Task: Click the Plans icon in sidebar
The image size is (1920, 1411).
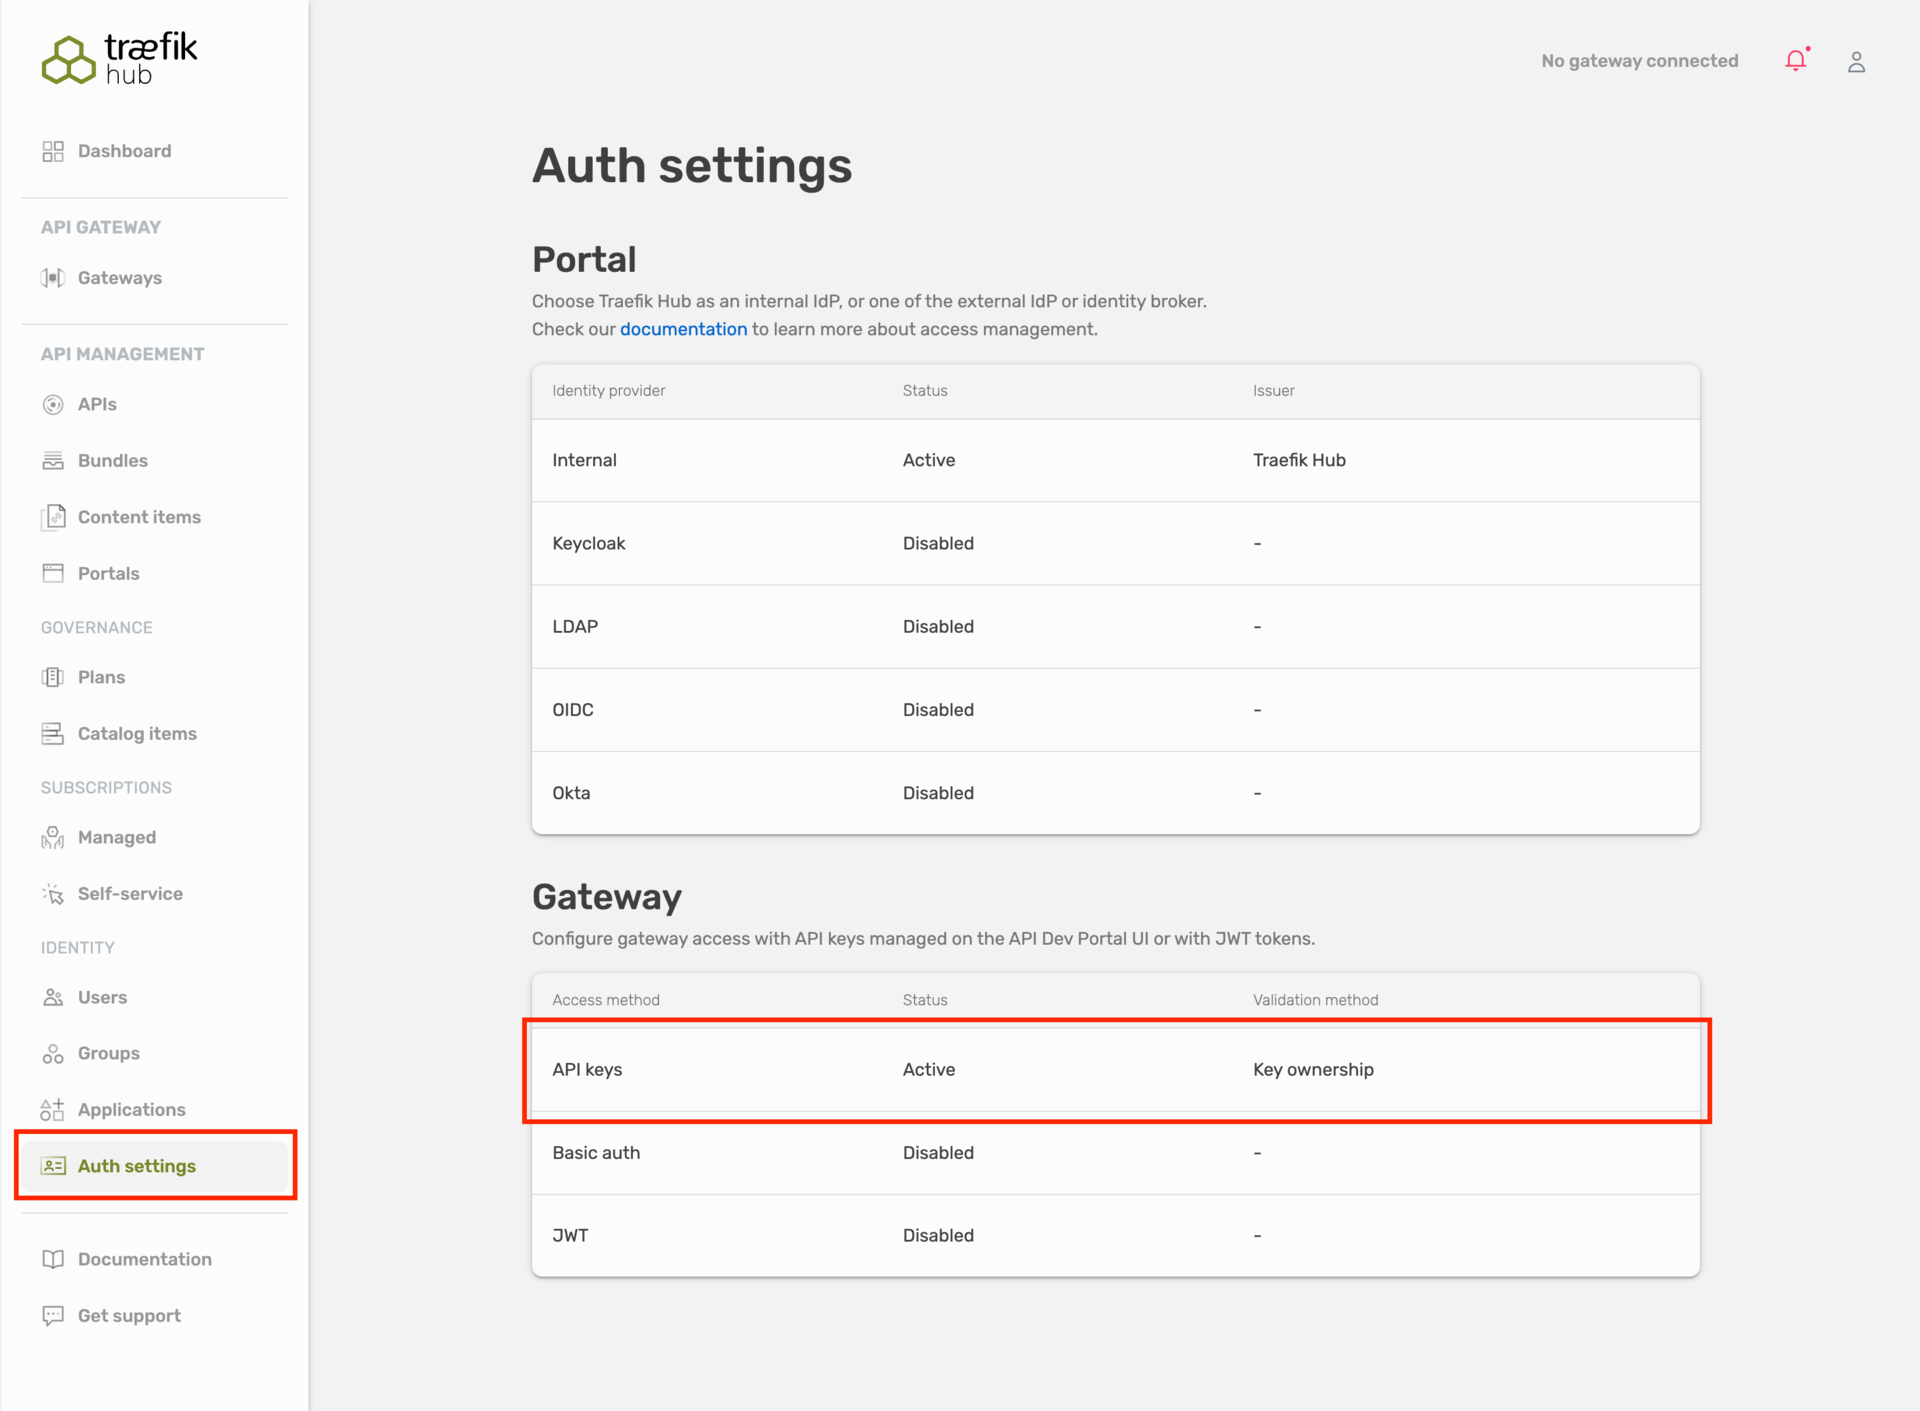Action: click(53, 677)
